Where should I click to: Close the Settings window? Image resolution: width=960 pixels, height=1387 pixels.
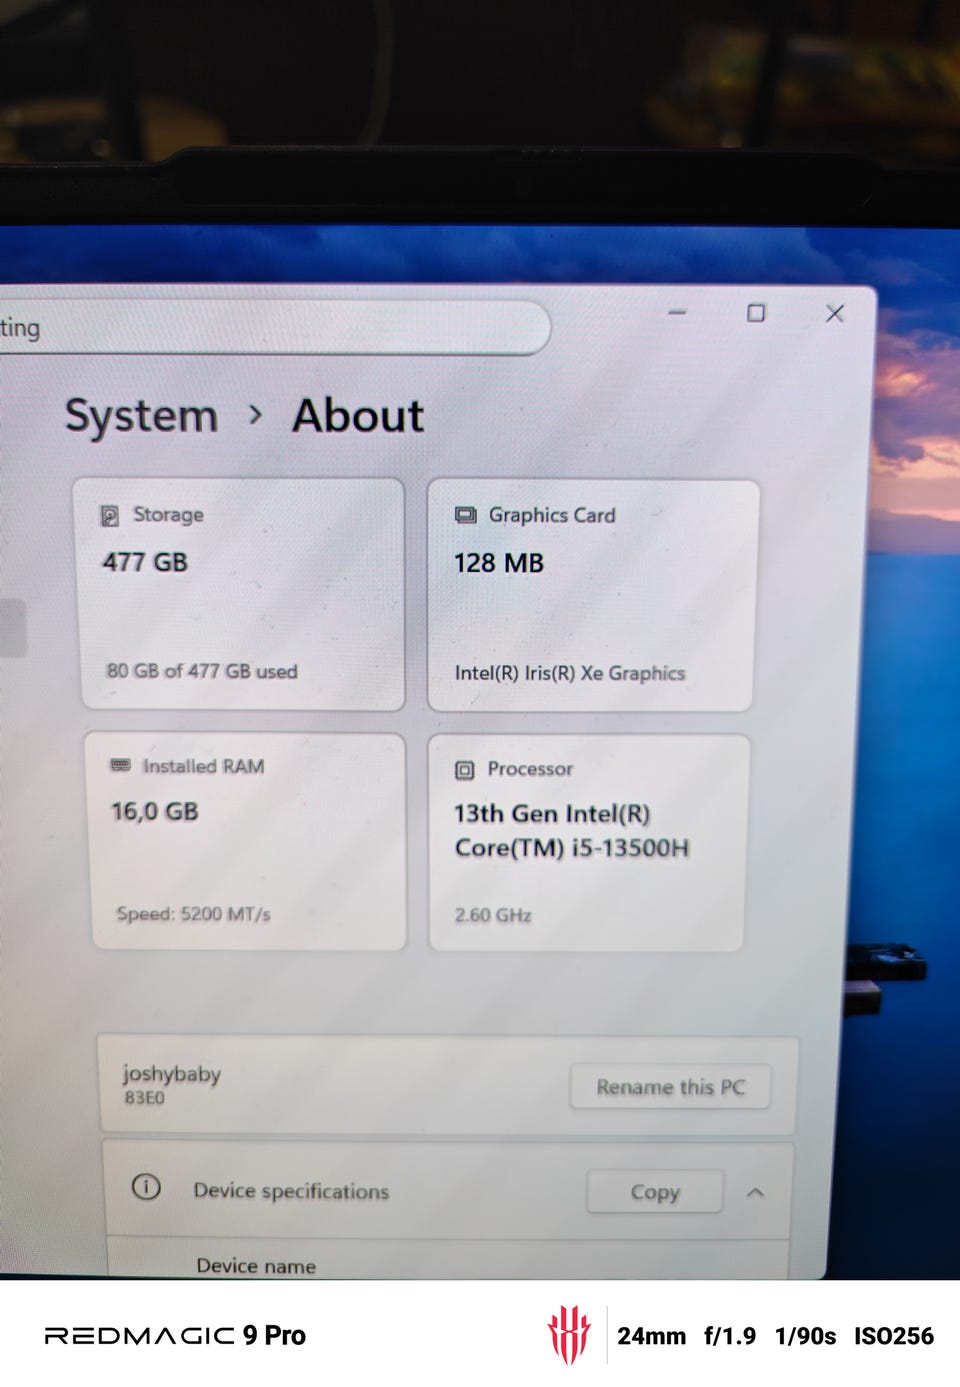pos(835,313)
